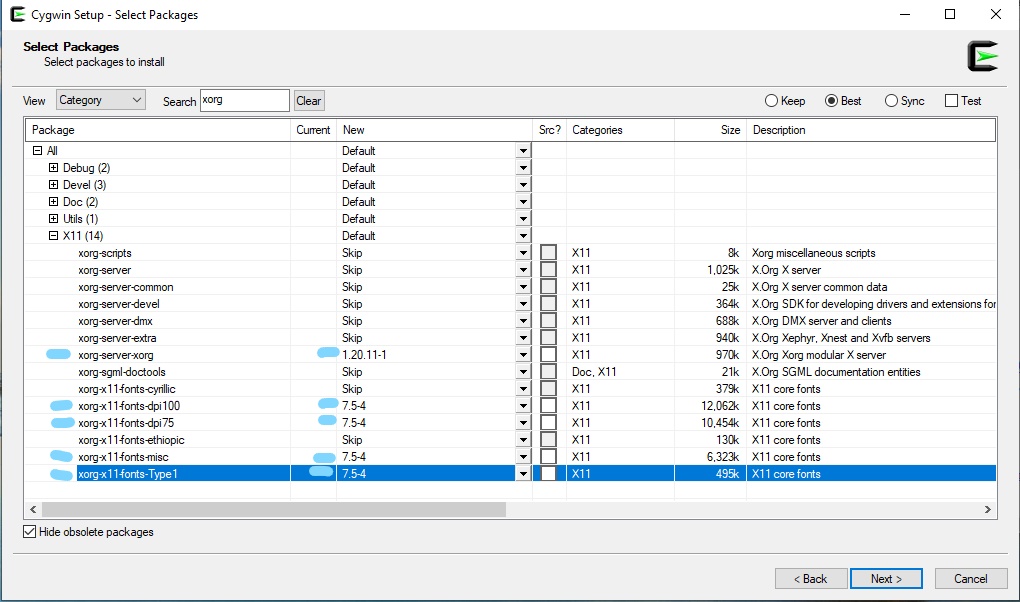Select the xorg-server-common package
Image resolution: width=1020 pixels, height=602 pixels.
(511, 286)
